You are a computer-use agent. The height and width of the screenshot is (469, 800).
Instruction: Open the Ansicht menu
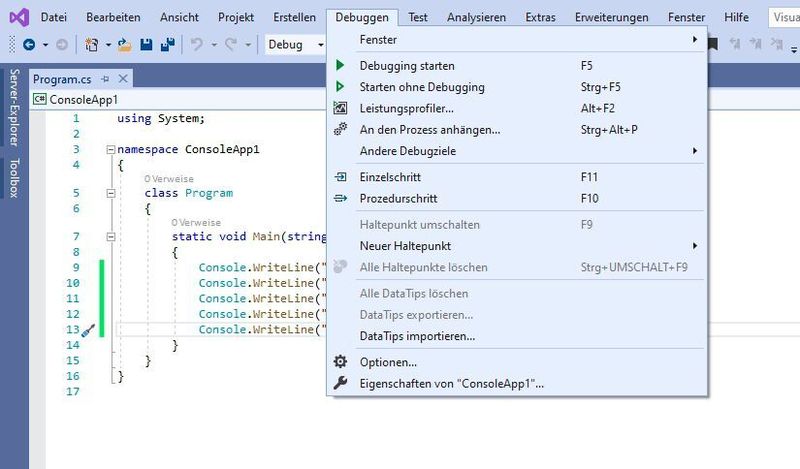pos(179,17)
